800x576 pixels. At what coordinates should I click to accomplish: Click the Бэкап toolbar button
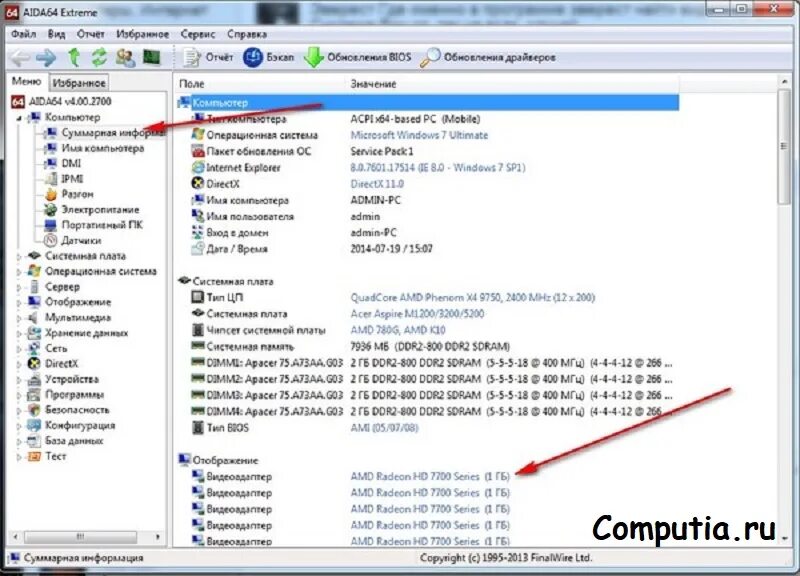coord(269,58)
